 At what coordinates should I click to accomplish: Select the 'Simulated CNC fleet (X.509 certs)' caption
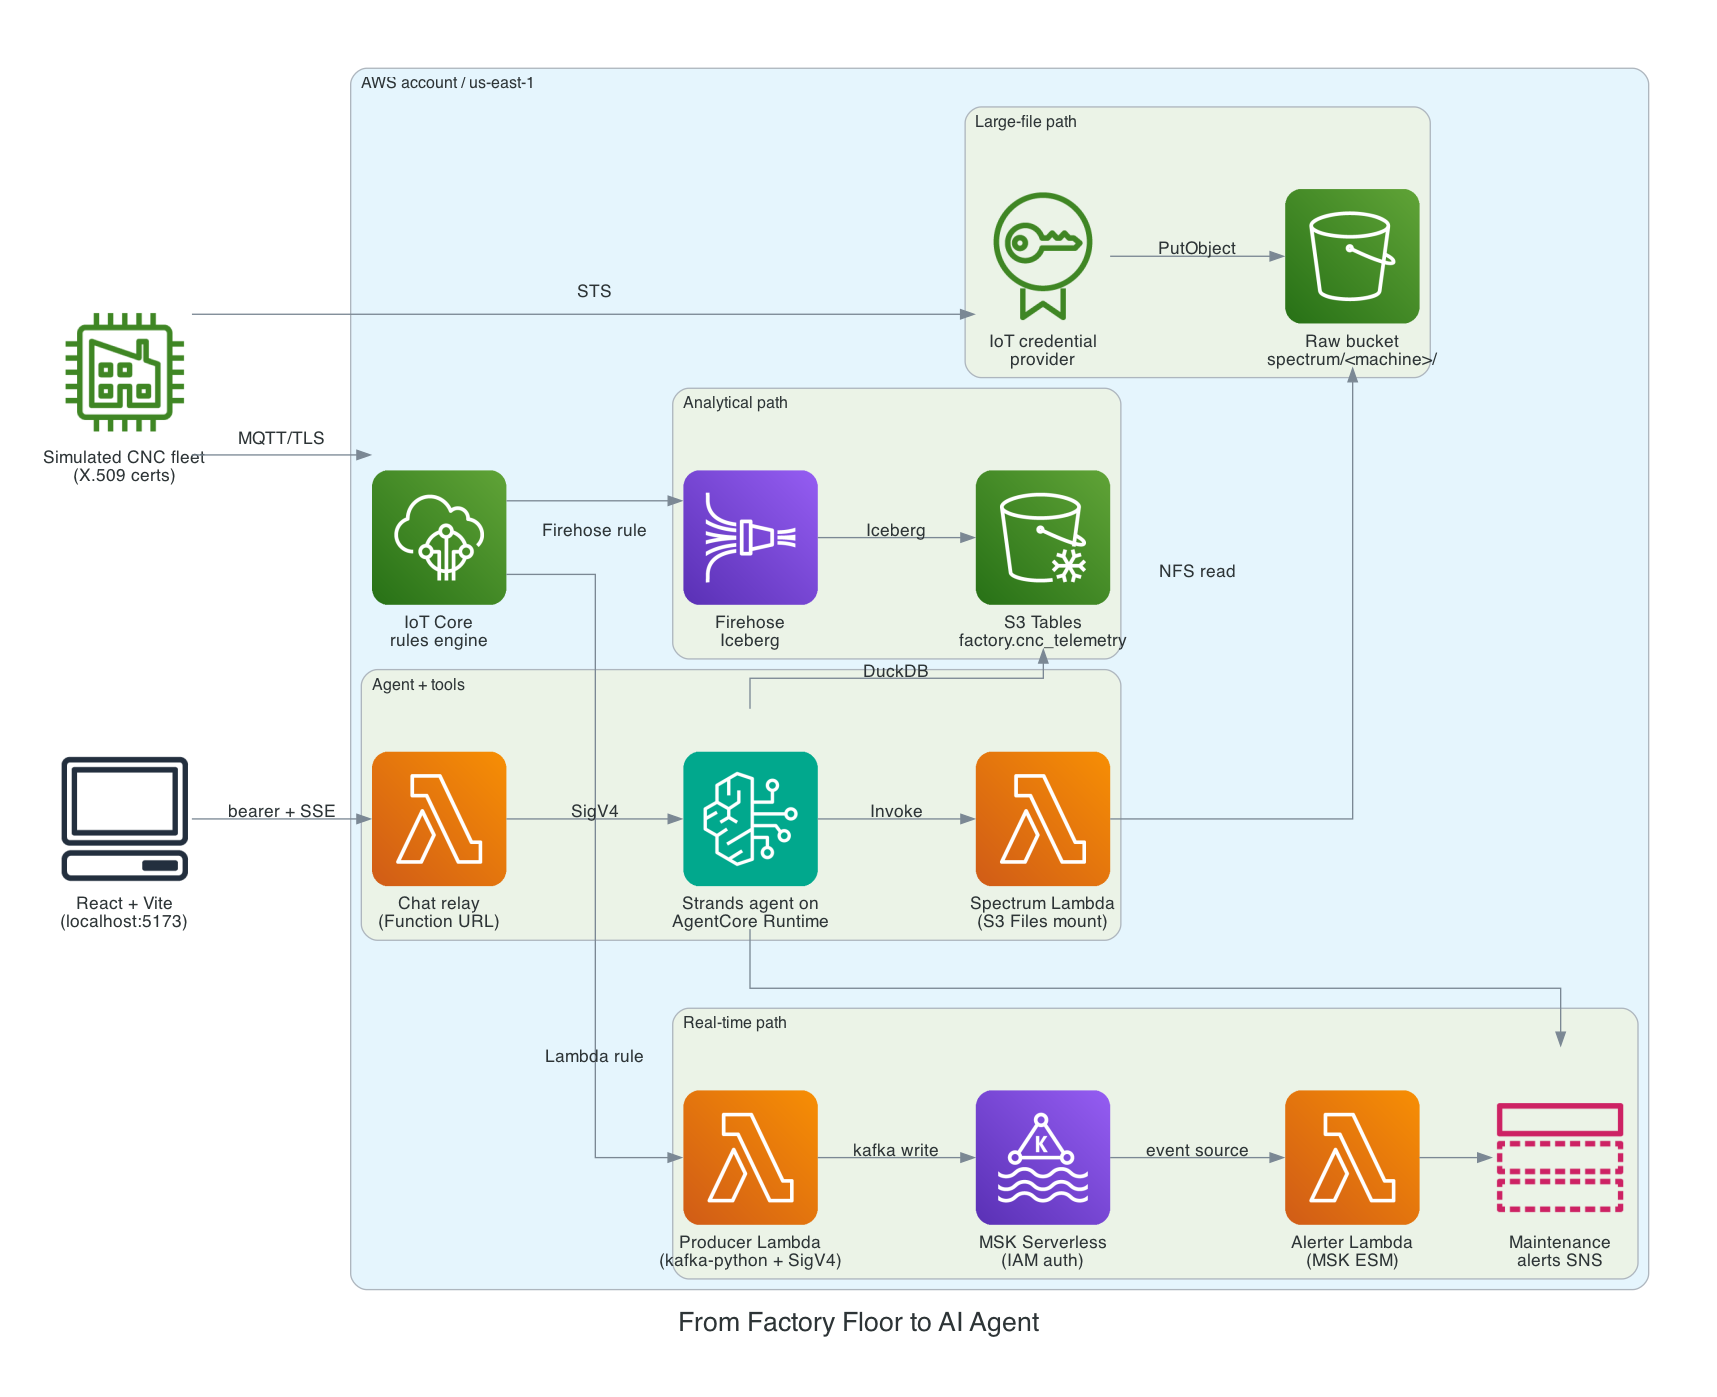[x=124, y=466]
